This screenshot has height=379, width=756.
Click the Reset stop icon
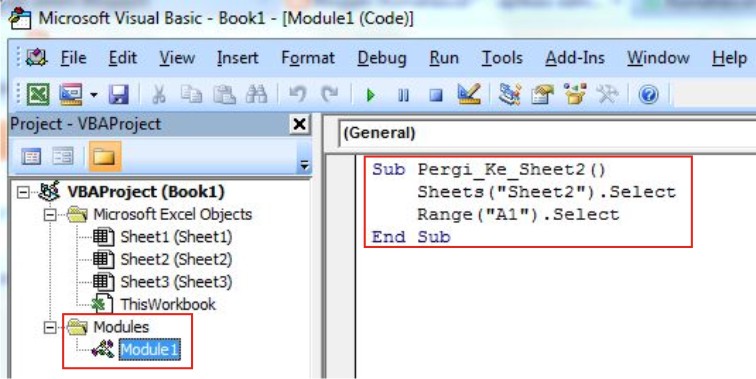point(436,95)
